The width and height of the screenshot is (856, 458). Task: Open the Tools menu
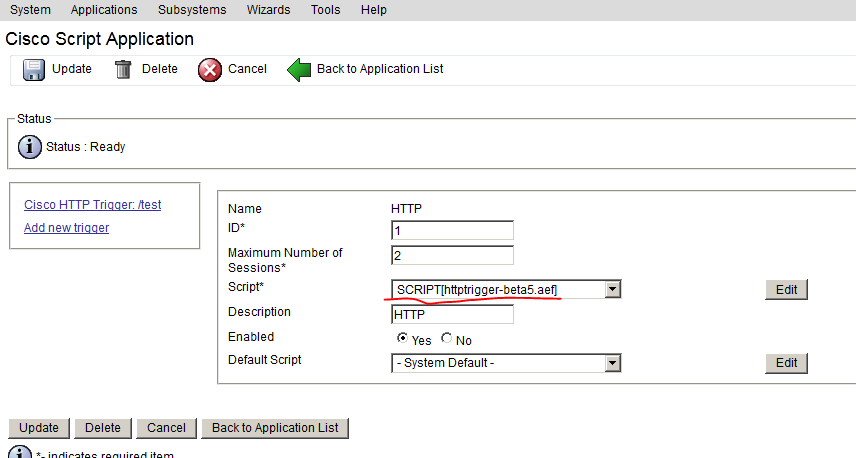click(325, 10)
